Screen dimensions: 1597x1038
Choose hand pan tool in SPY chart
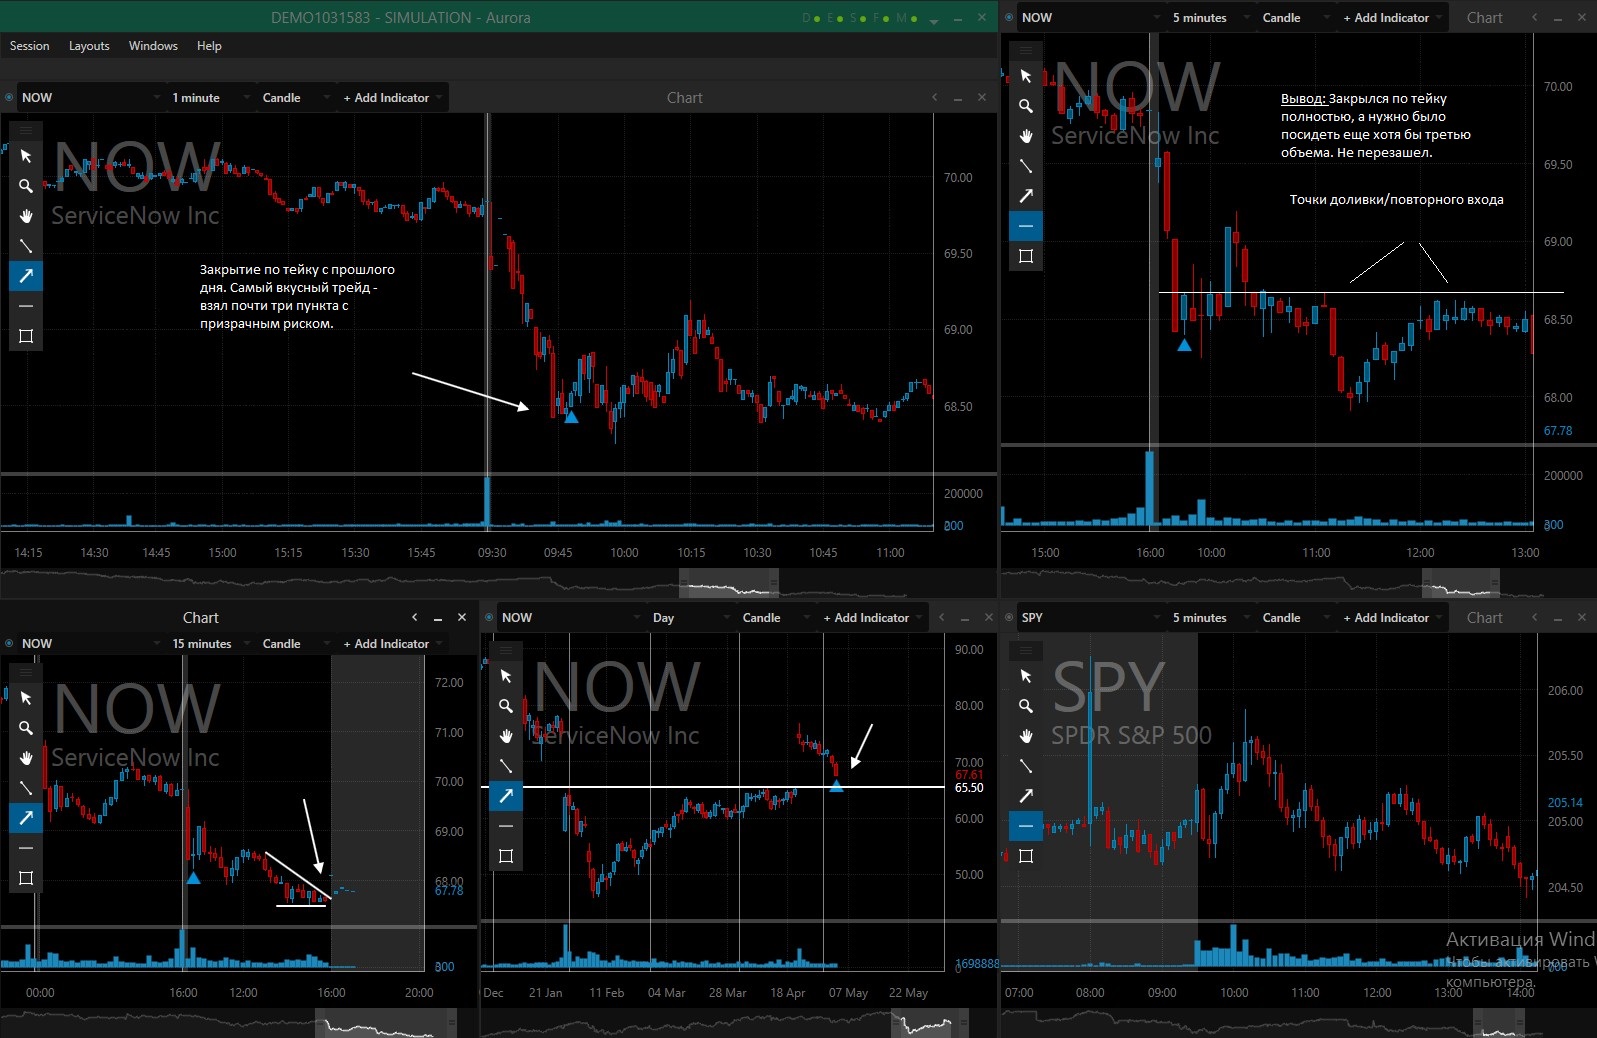[x=1026, y=736]
